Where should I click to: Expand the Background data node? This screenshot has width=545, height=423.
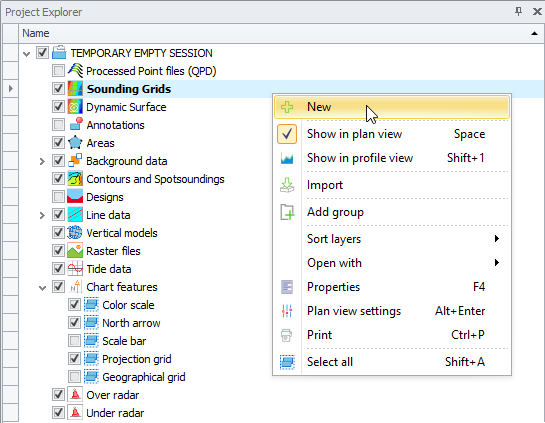[42, 161]
